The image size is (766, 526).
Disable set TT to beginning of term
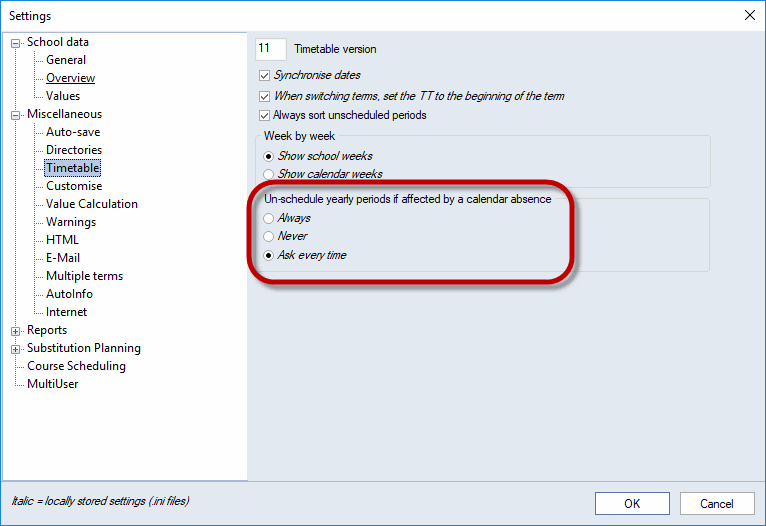click(x=264, y=96)
